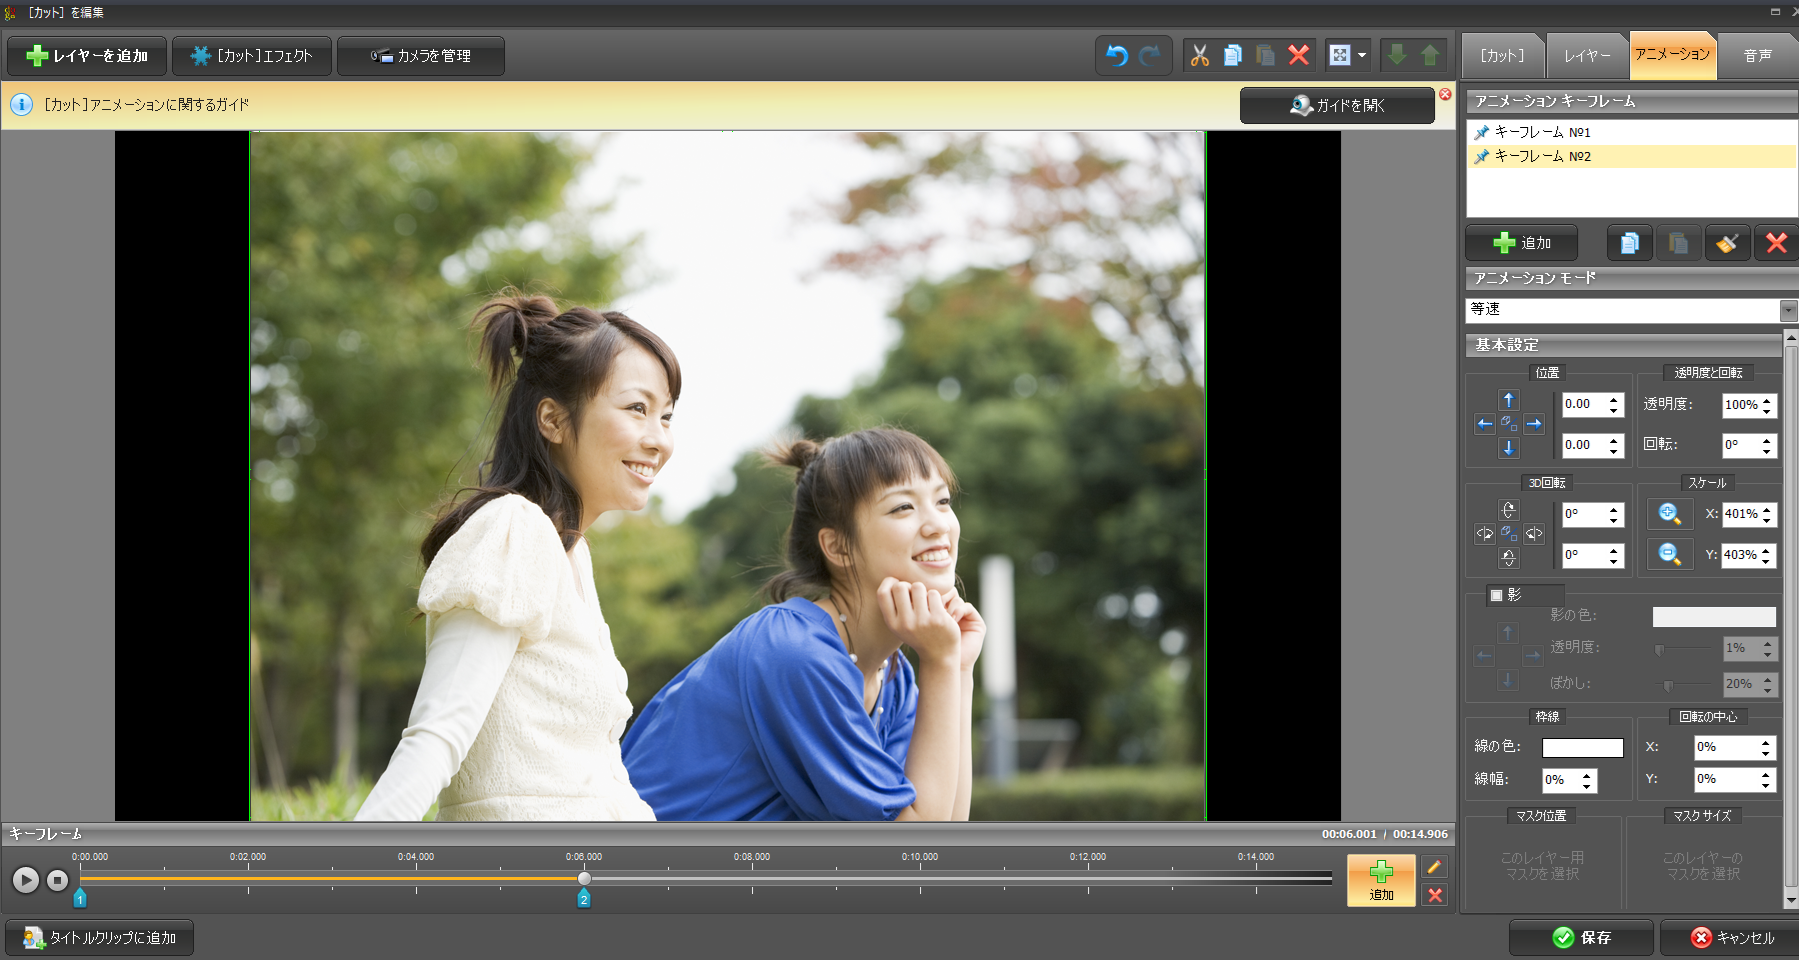Click the undo arrow in the toolbar
Screen dimensions: 1799x960
click(x=1117, y=56)
